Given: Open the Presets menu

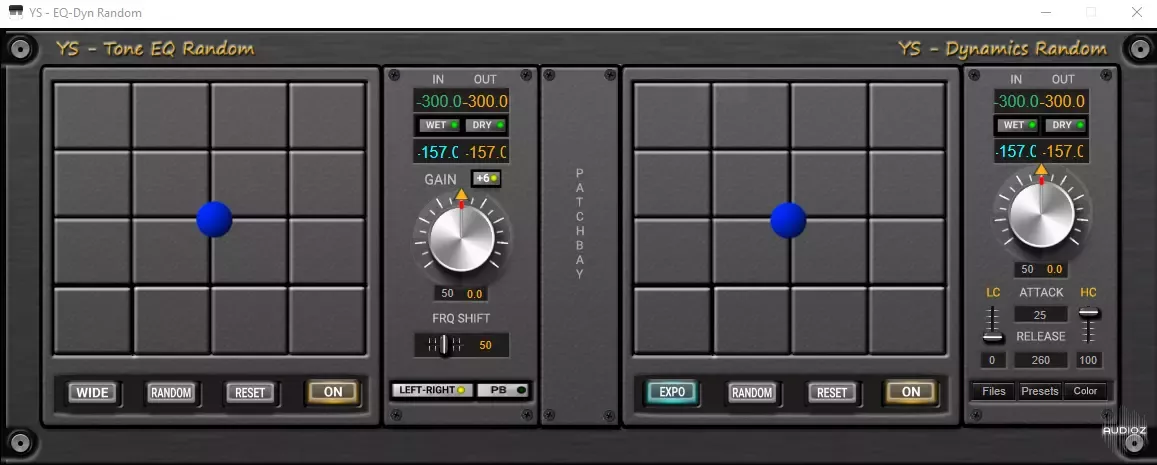Looking at the screenshot, I should (1039, 391).
